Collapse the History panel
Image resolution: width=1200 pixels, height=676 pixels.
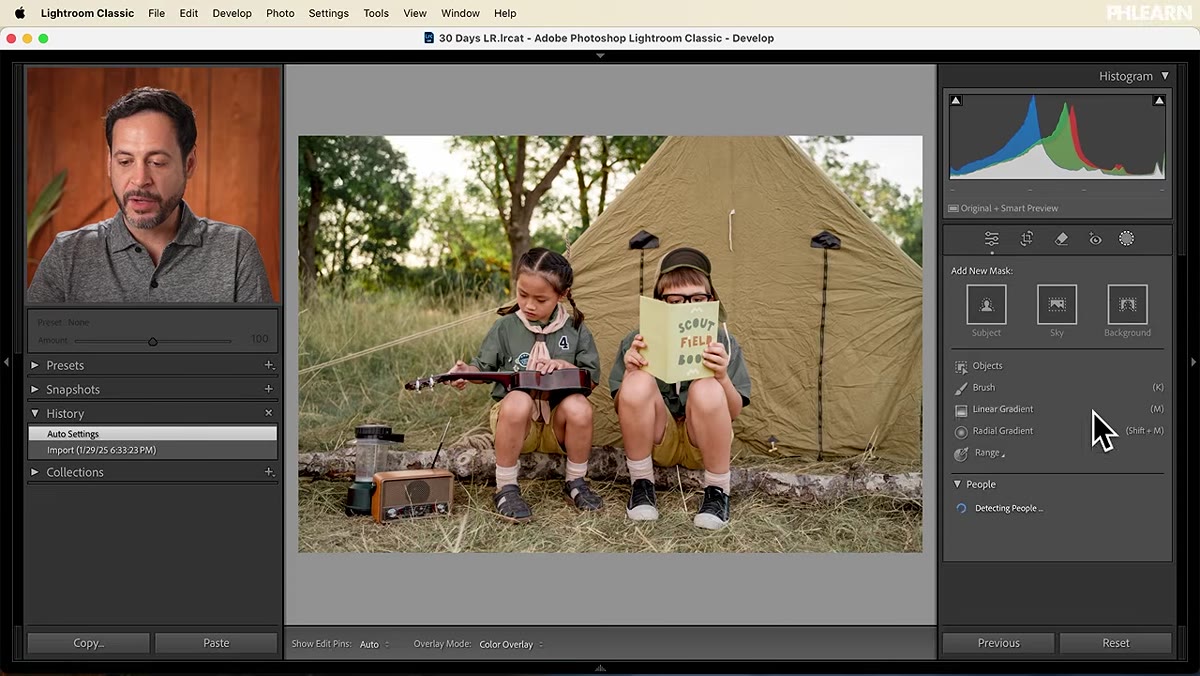click(x=35, y=413)
